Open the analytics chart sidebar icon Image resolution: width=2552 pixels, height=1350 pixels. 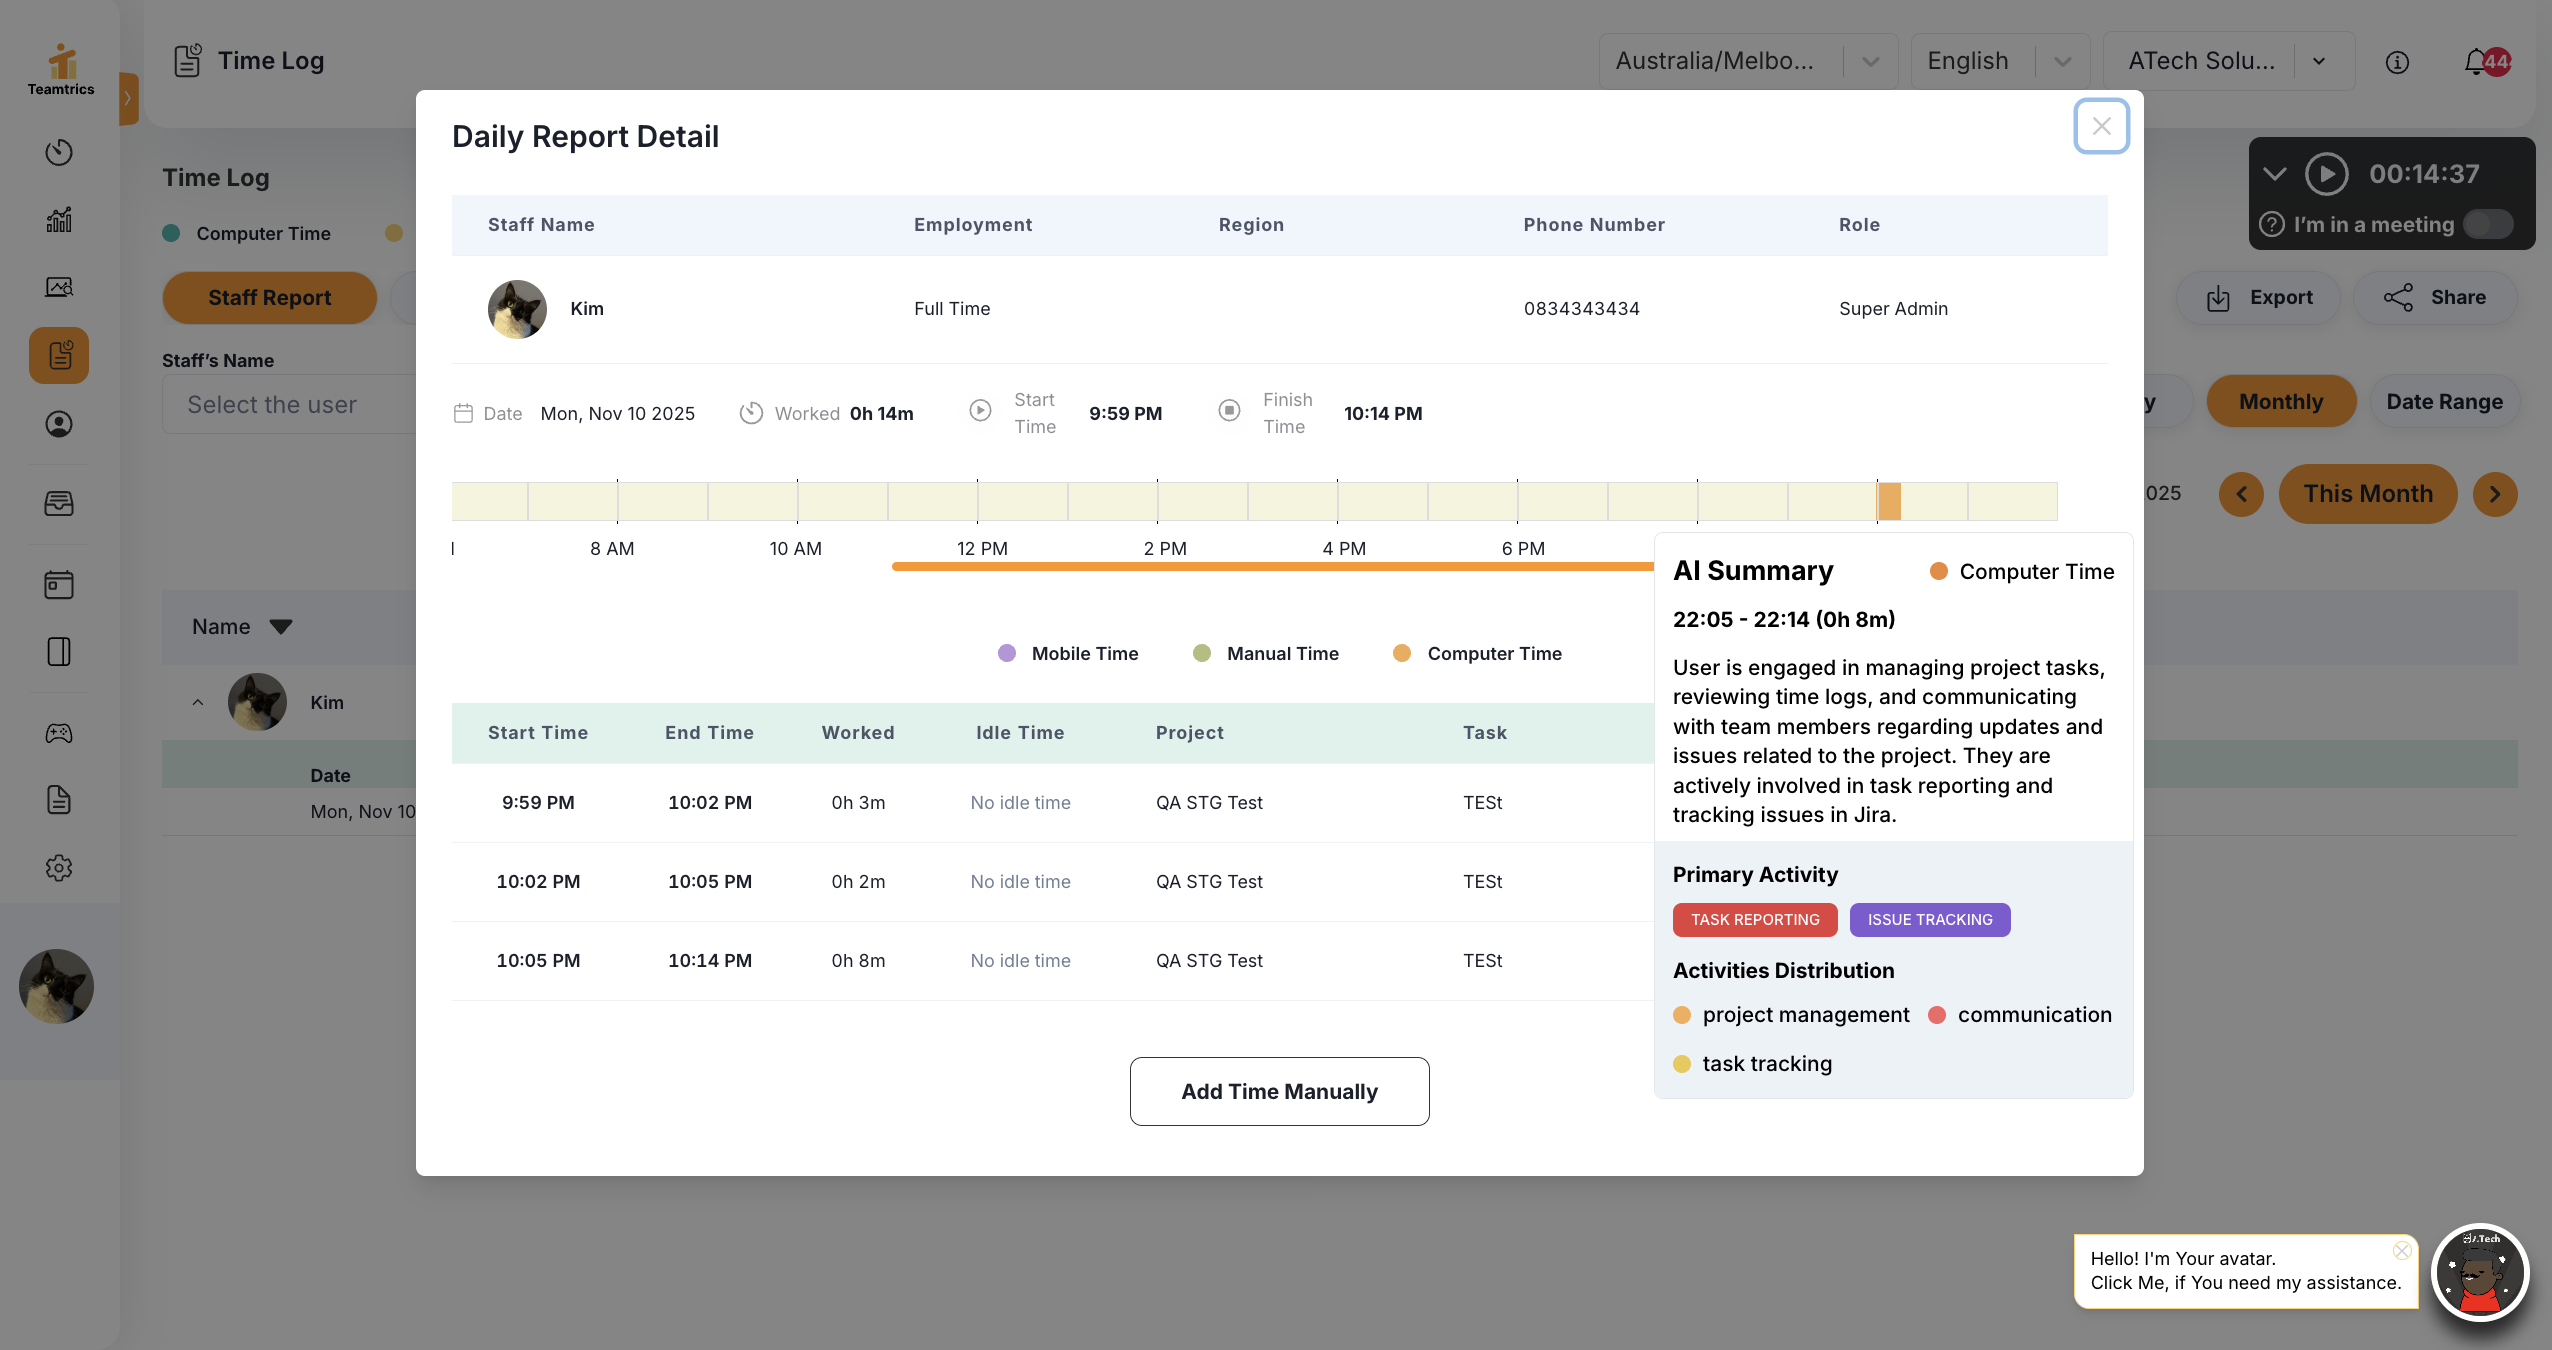pyautogui.click(x=59, y=220)
